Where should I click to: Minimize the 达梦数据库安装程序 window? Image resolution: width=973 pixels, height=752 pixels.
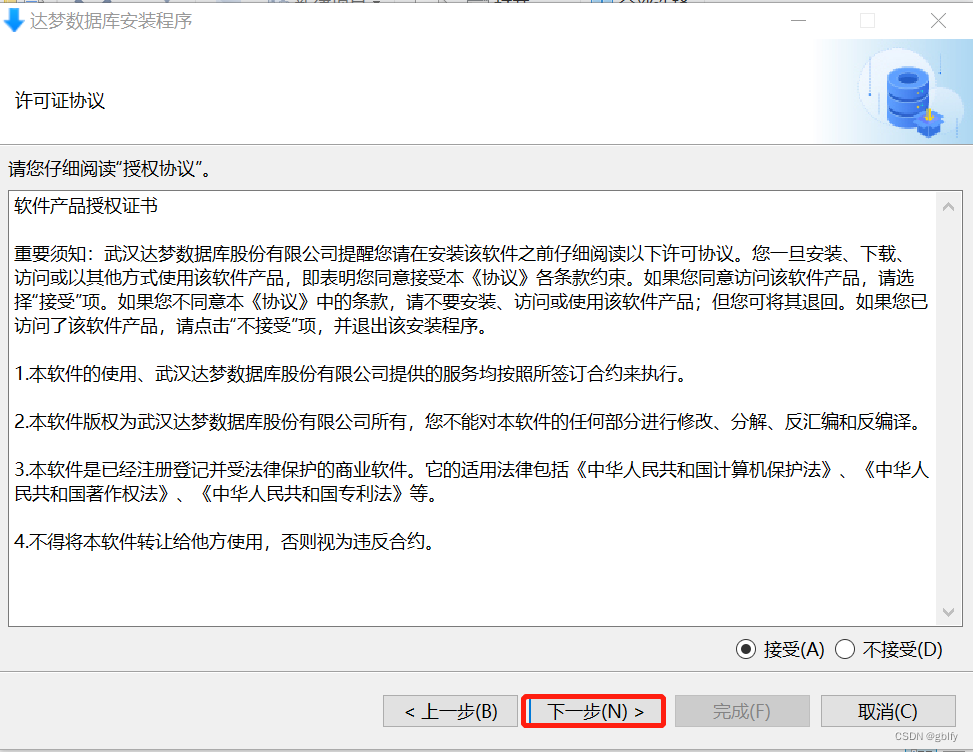(x=799, y=20)
